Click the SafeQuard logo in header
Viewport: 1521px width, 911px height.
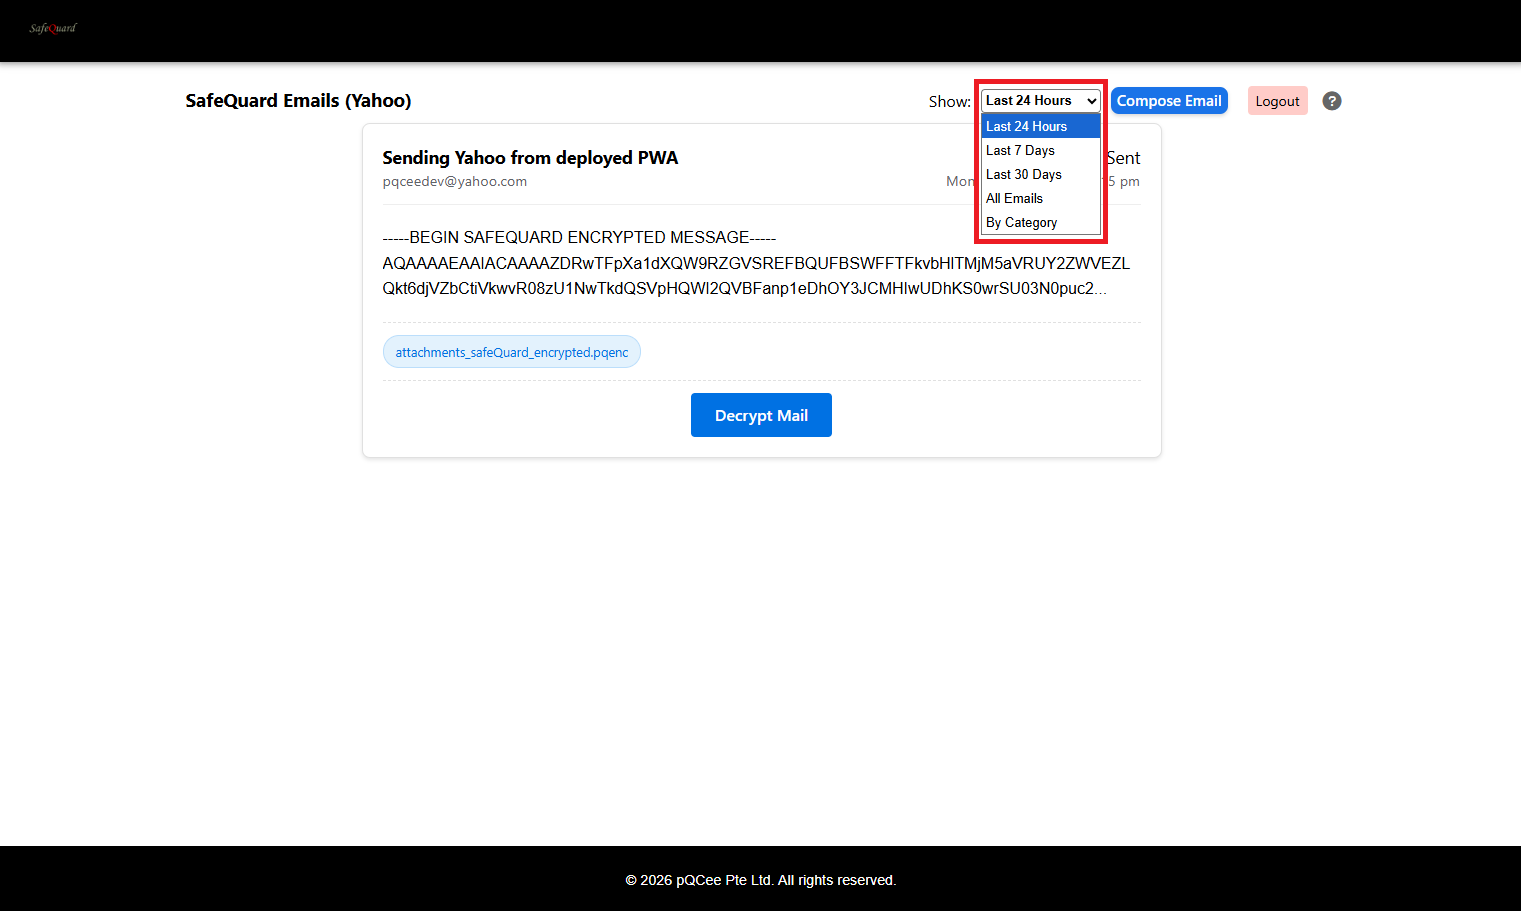53,28
